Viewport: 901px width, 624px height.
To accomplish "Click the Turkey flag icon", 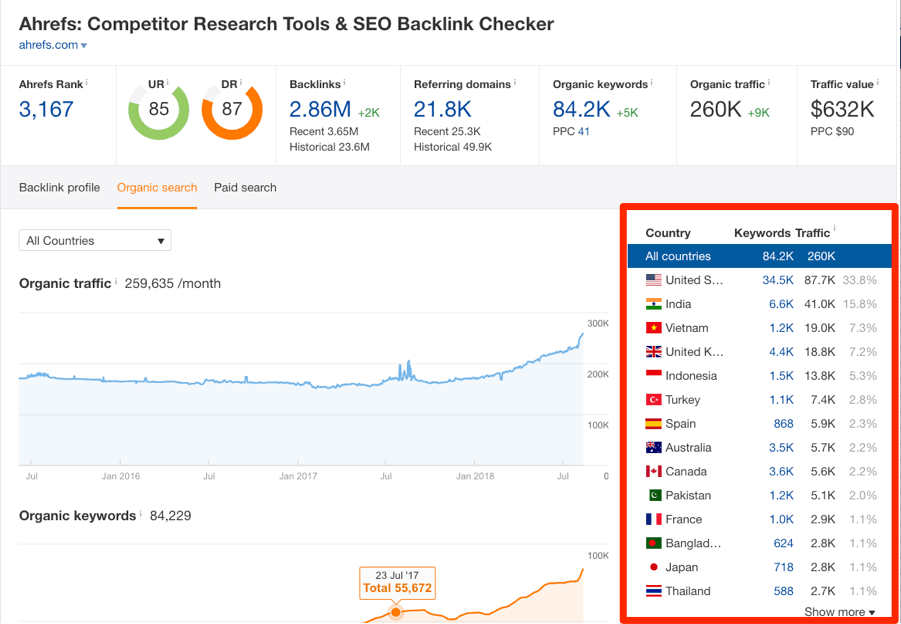I will (x=655, y=400).
